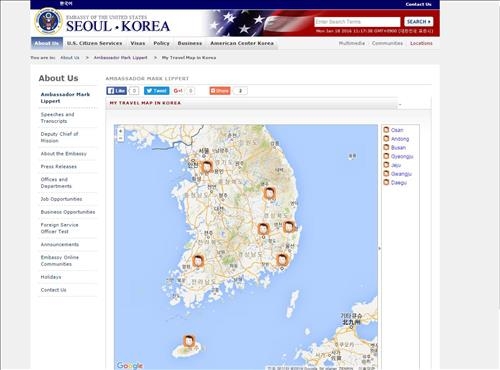Click the Google +1 button
The width and height of the screenshot is (500, 370).
click(178, 91)
